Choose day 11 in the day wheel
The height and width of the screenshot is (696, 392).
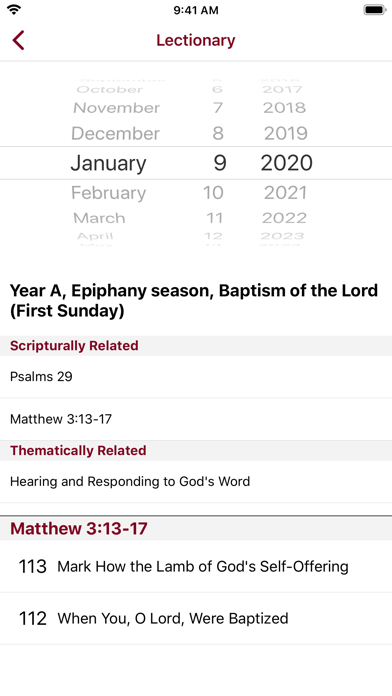click(x=214, y=218)
